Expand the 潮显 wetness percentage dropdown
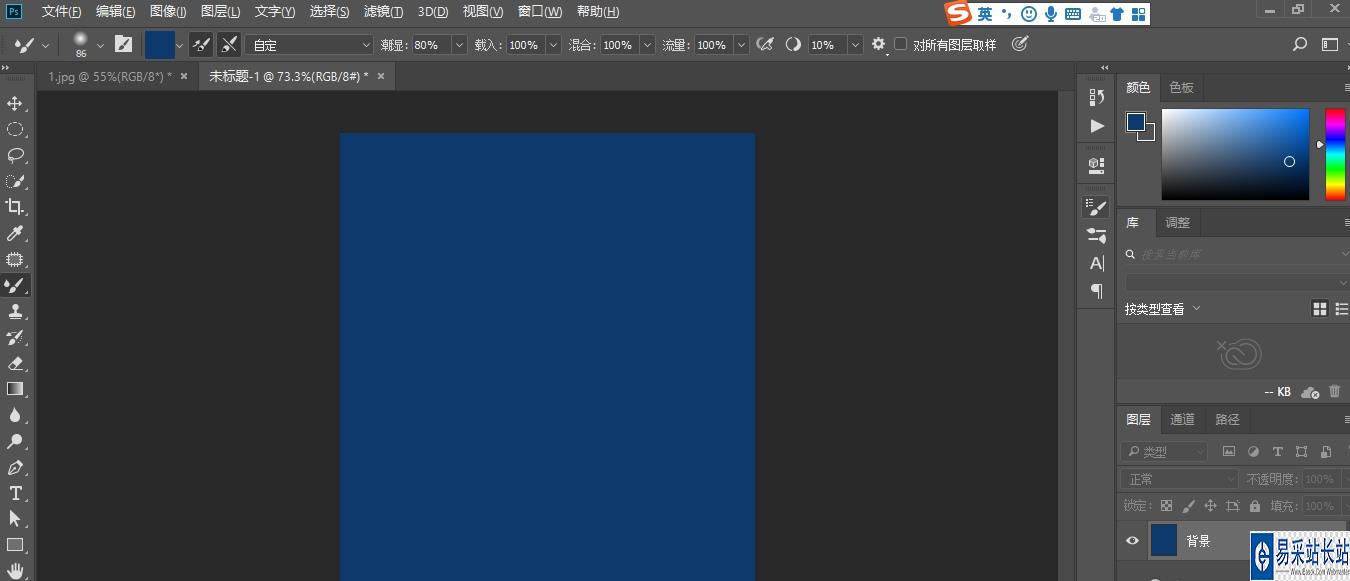Image resolution: width=1350 pixels, height=581 pixels. pyautogui.click(x=459, y=45)
